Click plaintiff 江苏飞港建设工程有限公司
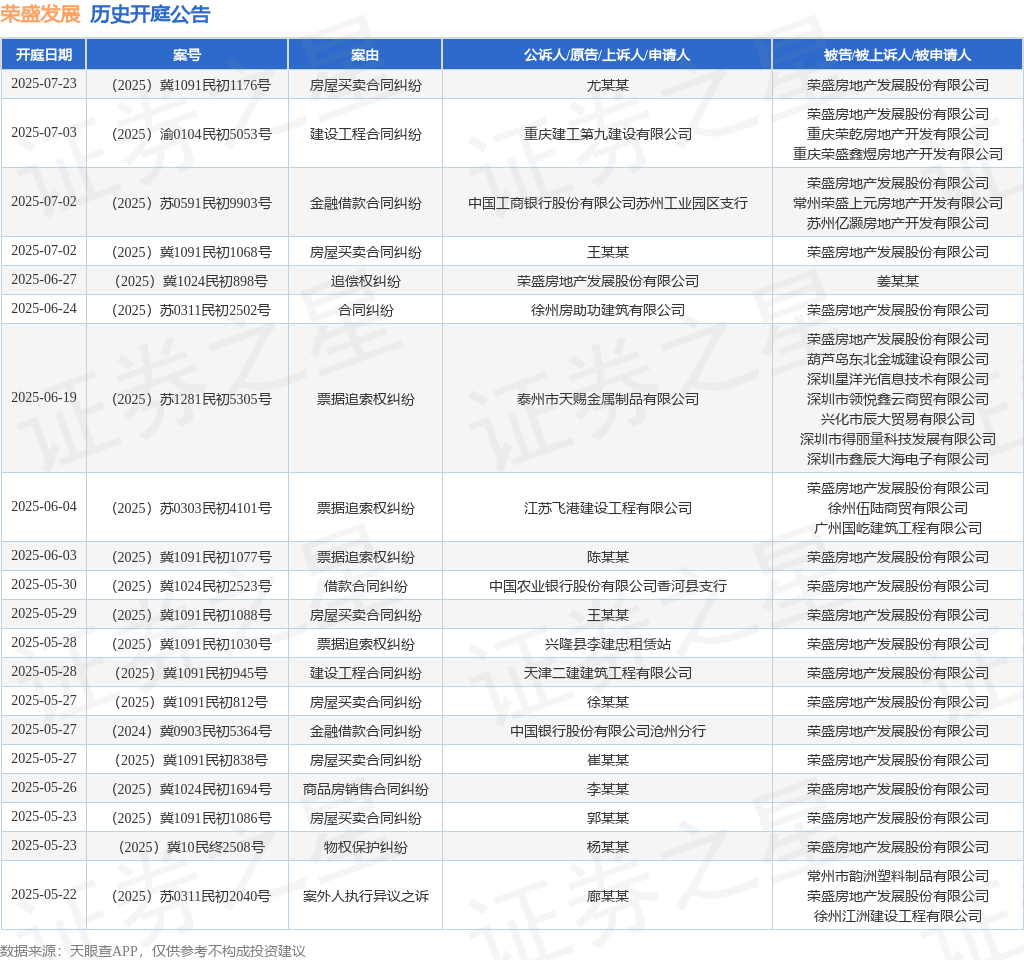This screenshot has height=960, width=1024. click(x=607, y=508)
